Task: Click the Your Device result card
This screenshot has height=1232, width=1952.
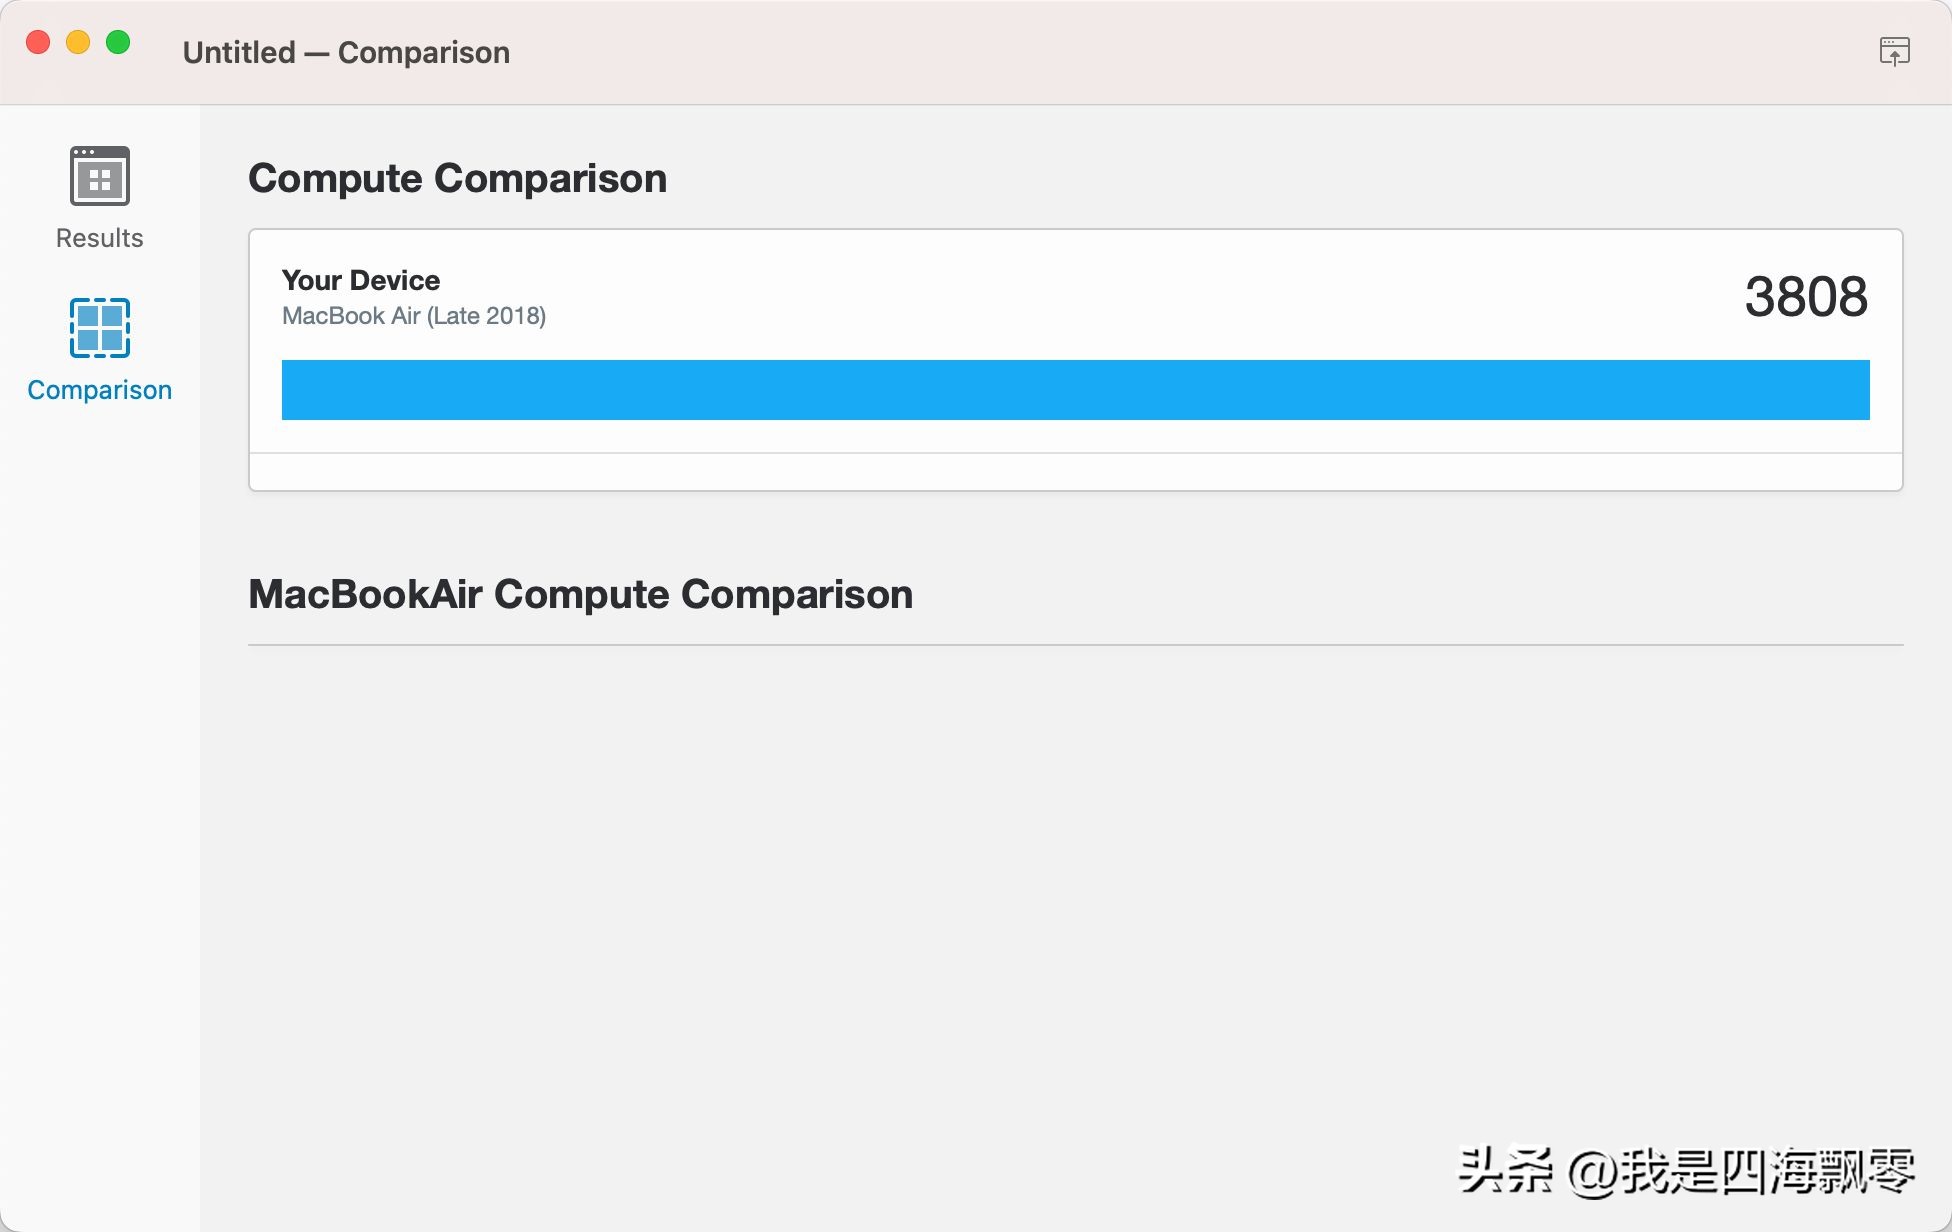Action: click(1076, 358)
